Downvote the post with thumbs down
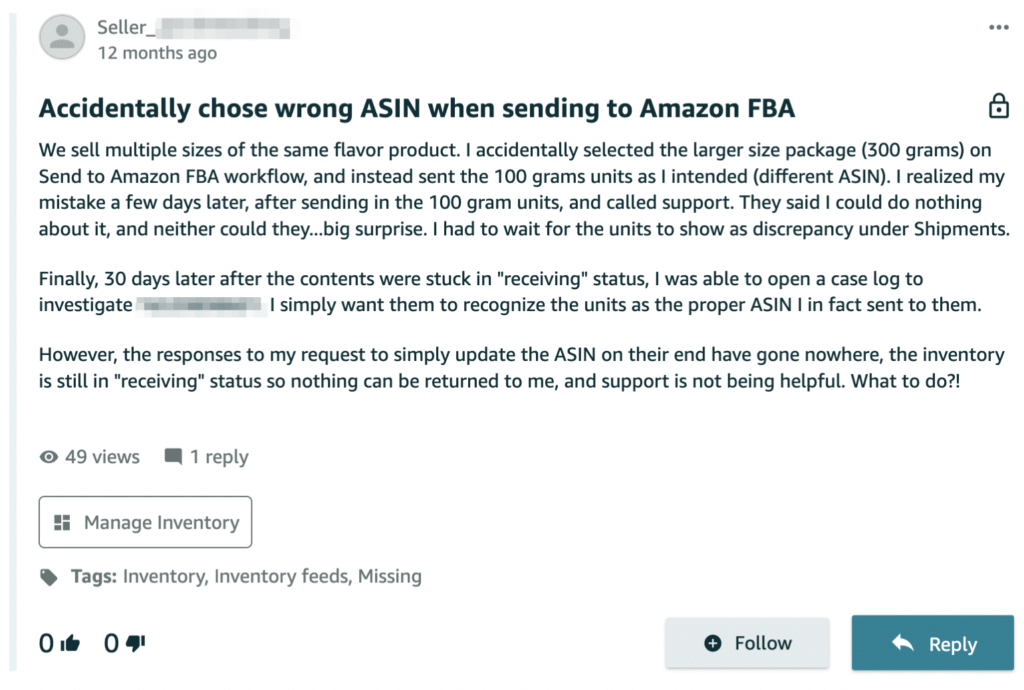This screenshot has width=1024, height=690. [x=136, y=644]
